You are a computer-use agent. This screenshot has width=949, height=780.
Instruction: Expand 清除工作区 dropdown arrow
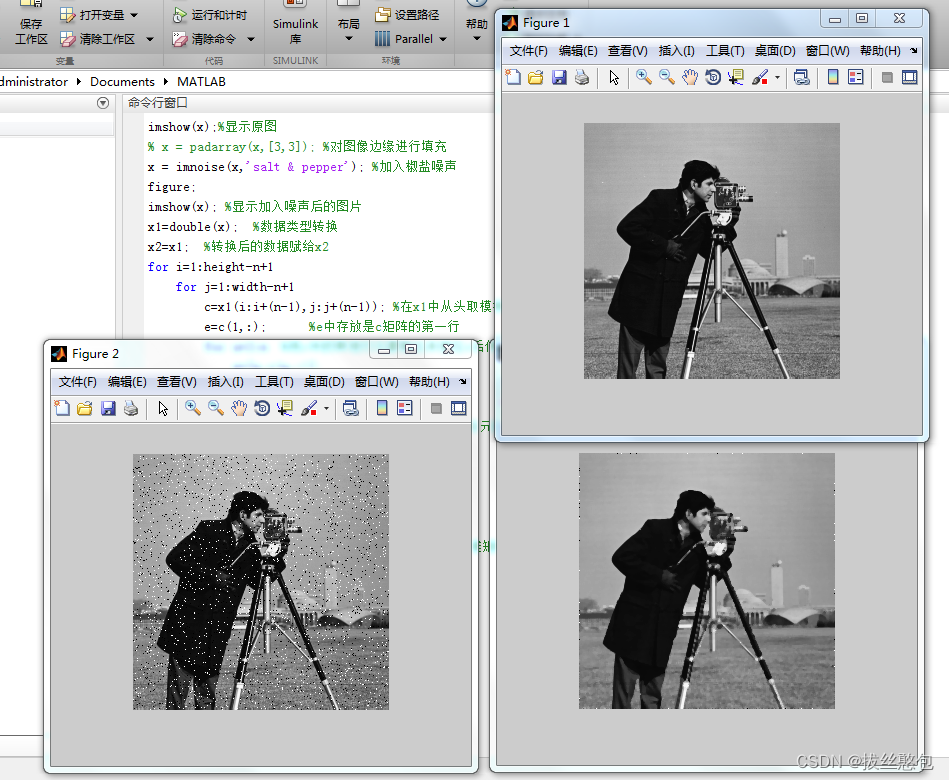pyautogui.click(x=149, y=39)
